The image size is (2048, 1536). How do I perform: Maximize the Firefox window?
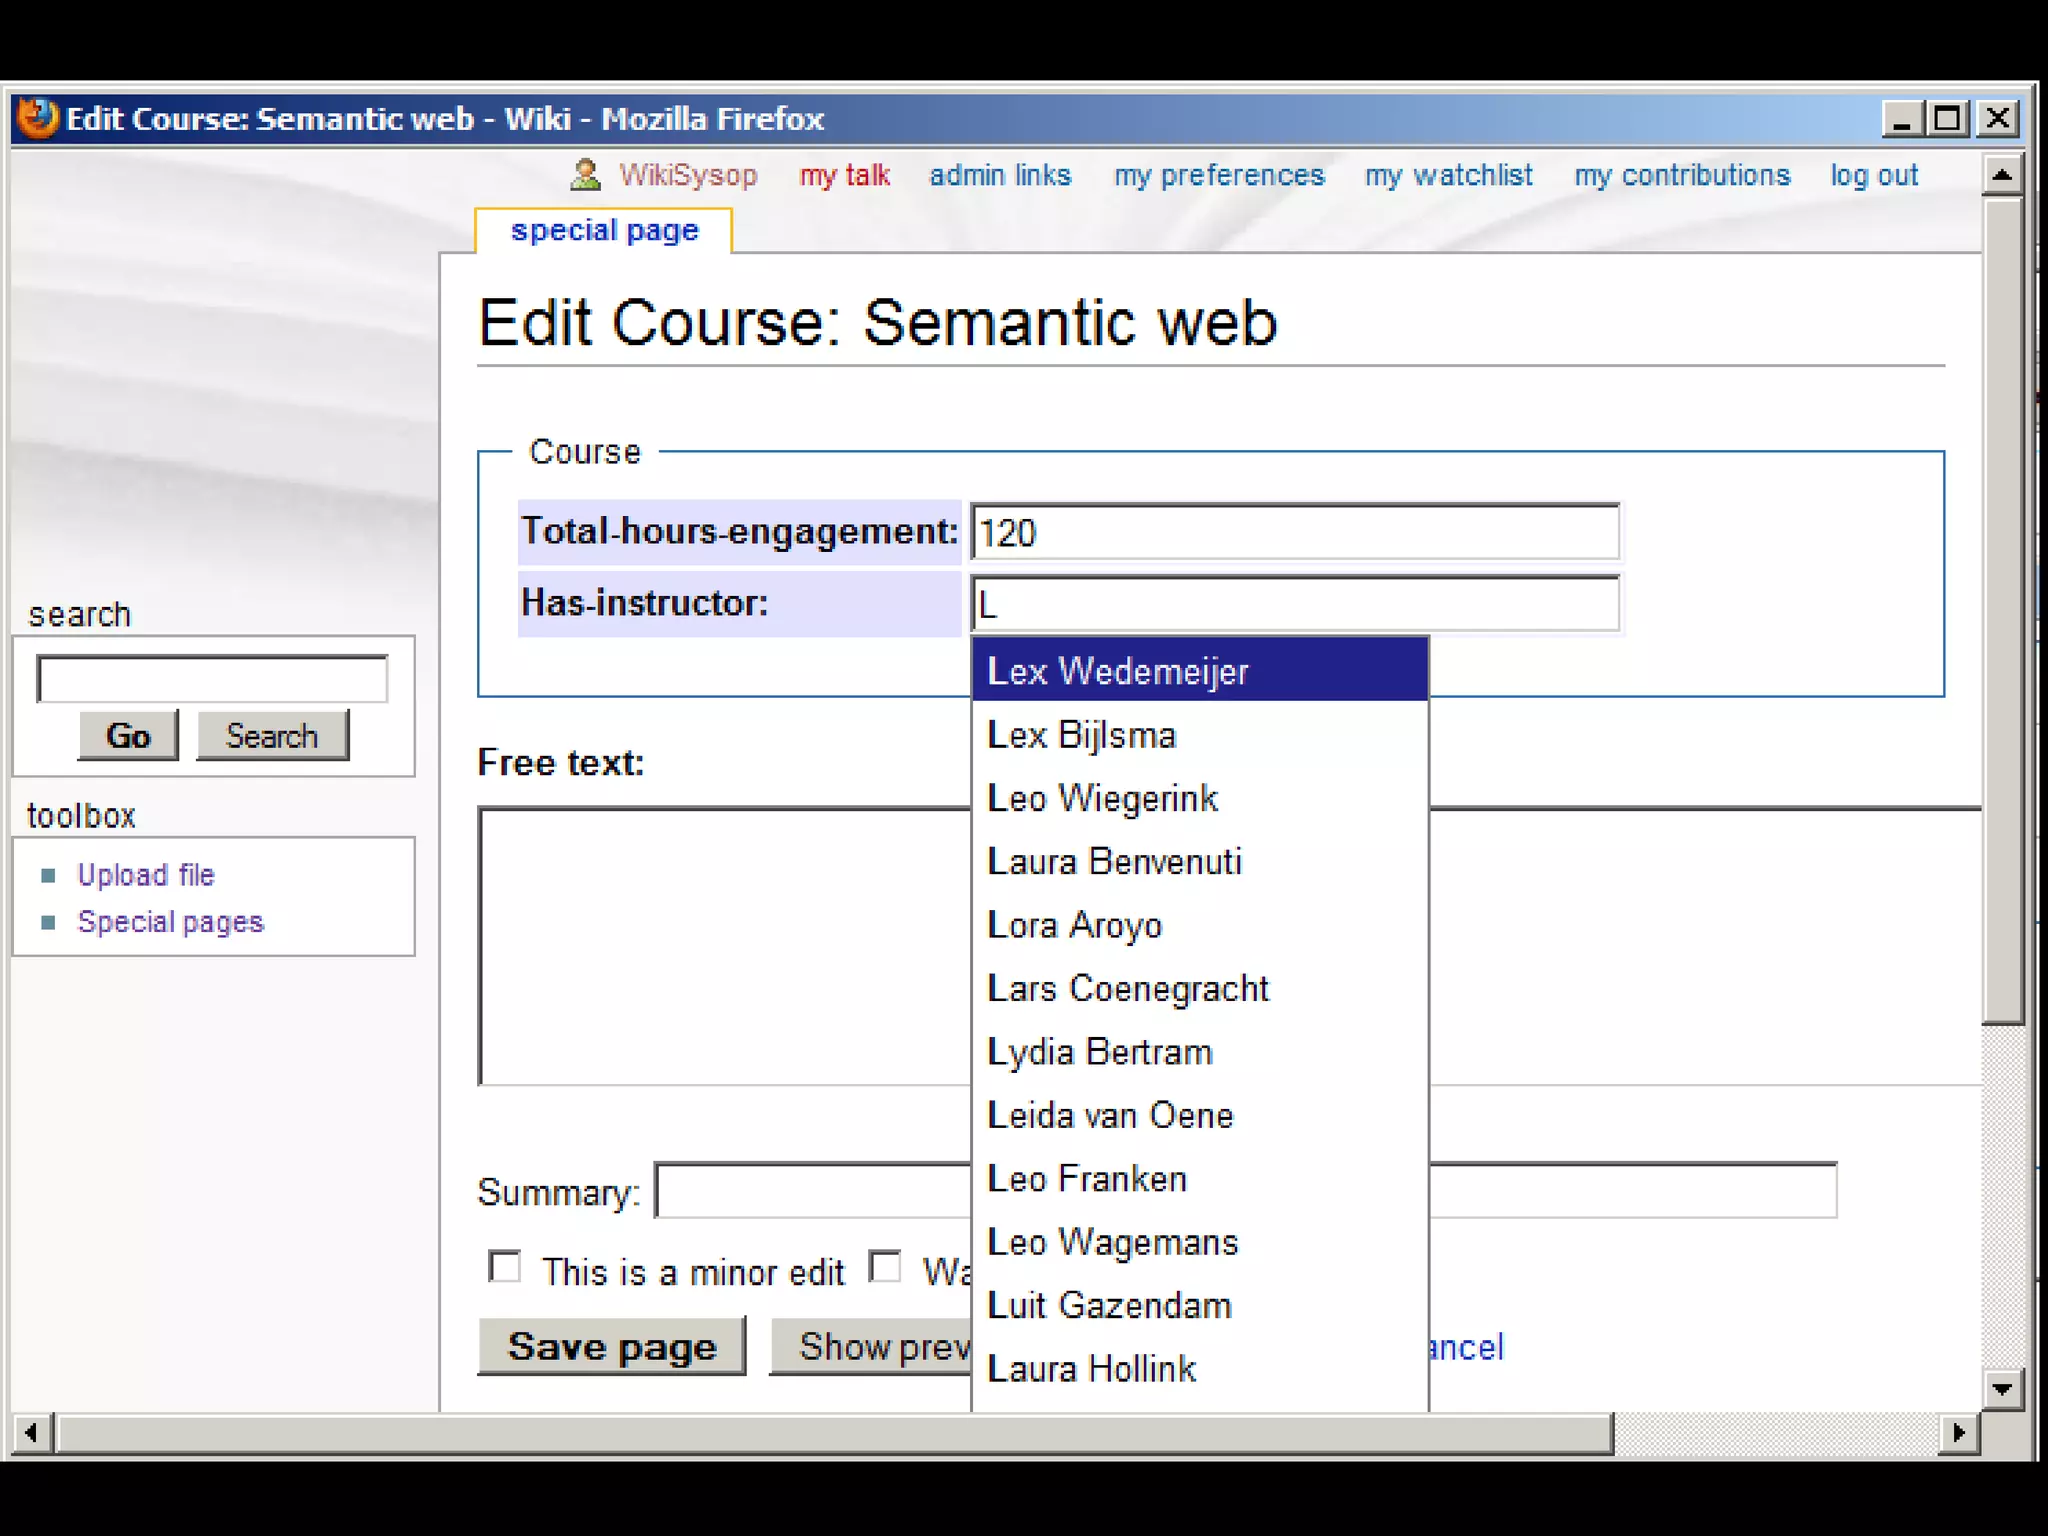[x=1948, y=119]
